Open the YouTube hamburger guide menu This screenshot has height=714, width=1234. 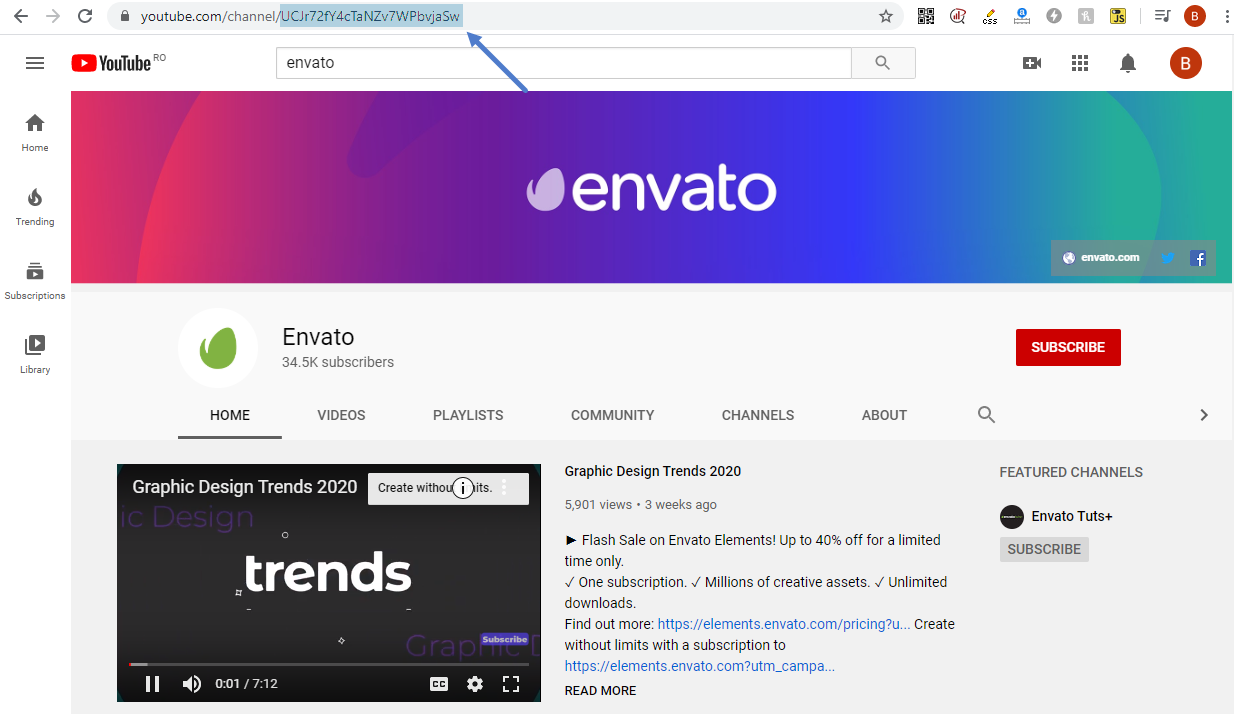pos(35,63)
